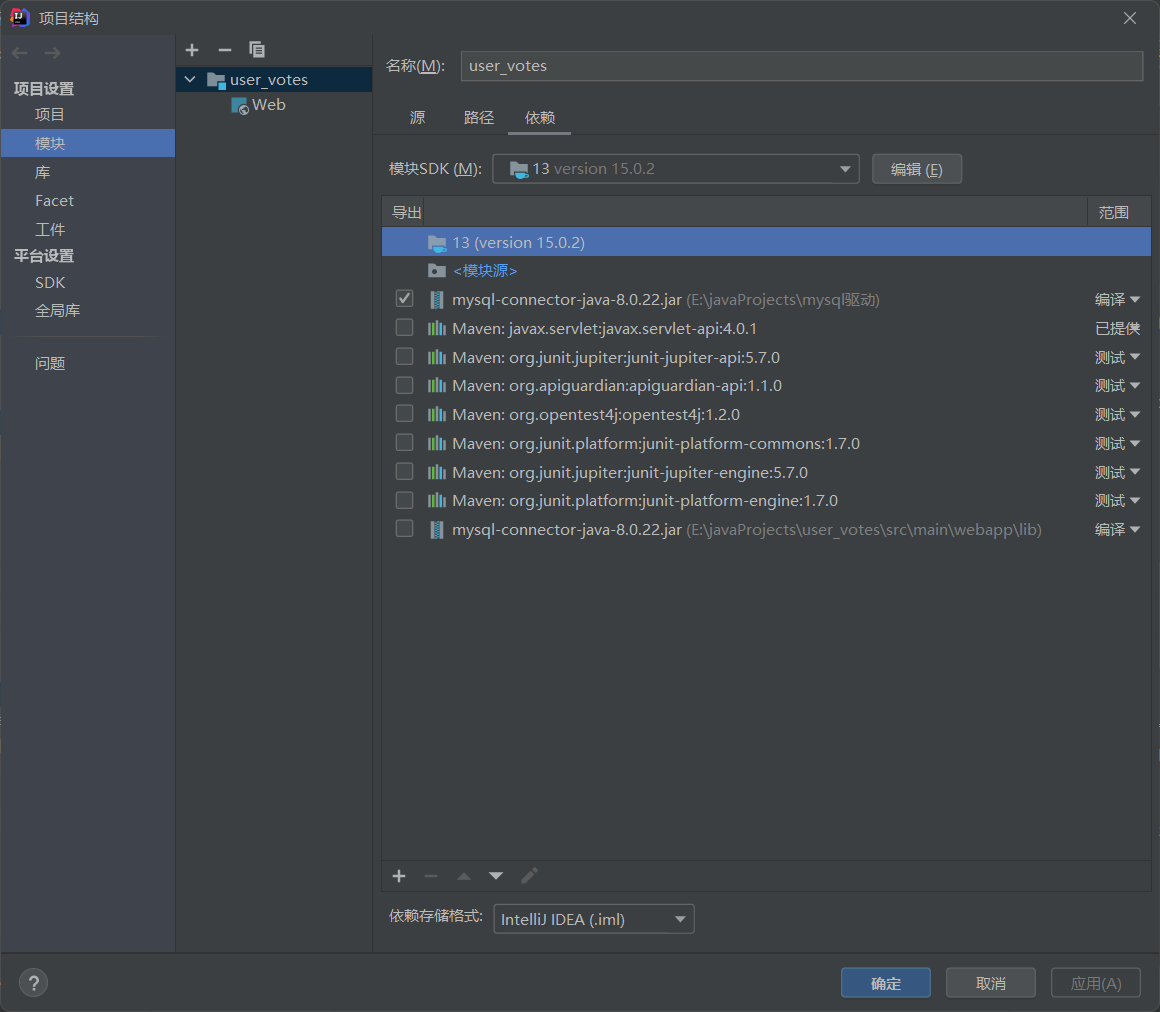Check the javax.servlet-api:4.0.1 export checkbox
The width and height of the screenshot is (1160, 1012).
point(404,327)
